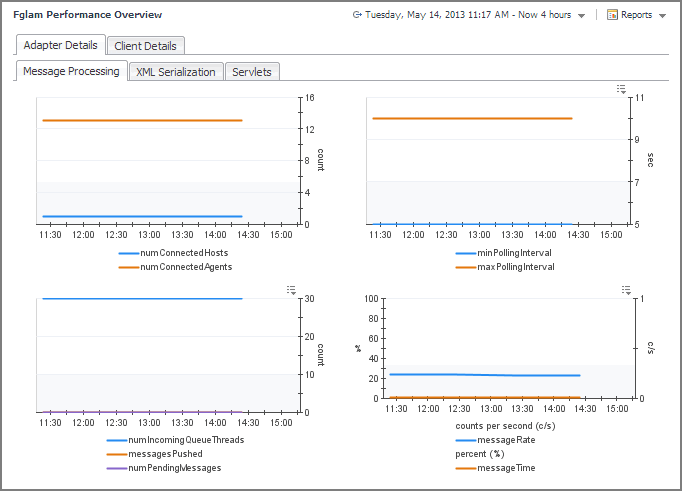Click the numConnectedHosts legend swatch
The image size is (682, 491).
click(x=128, y=253)
